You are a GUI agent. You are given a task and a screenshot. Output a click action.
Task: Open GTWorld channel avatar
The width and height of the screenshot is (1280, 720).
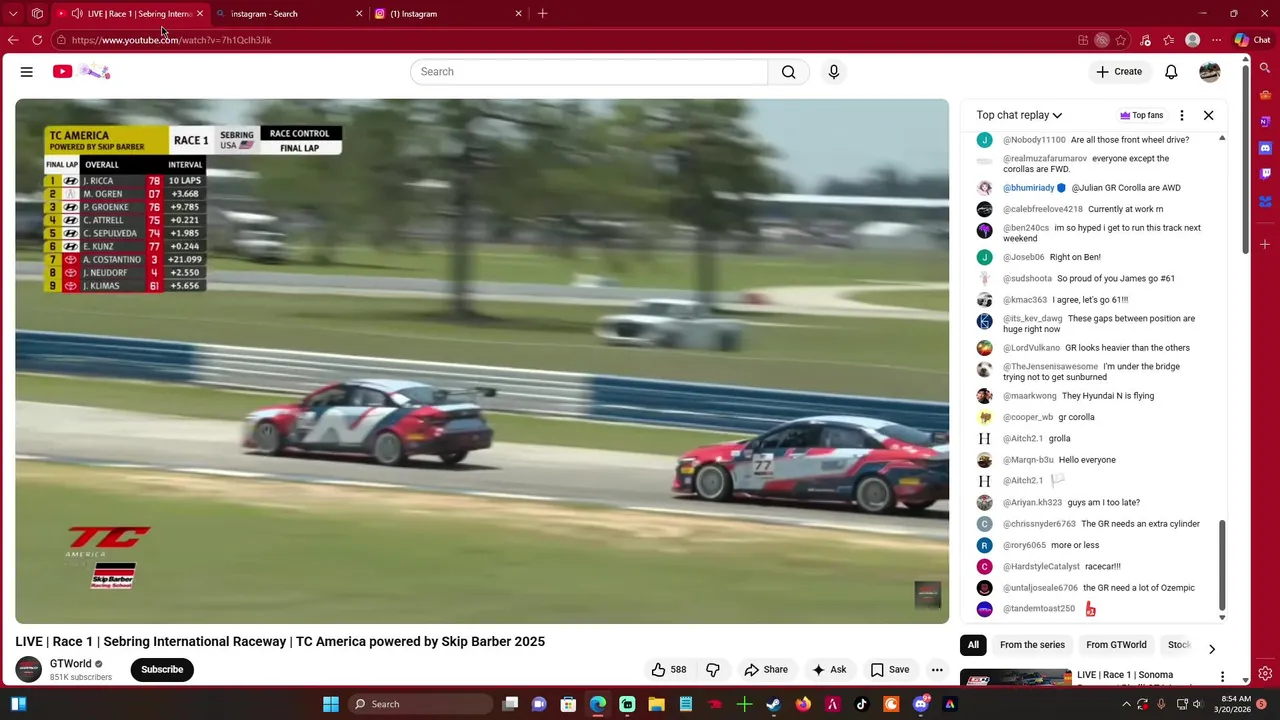point(28,670)
